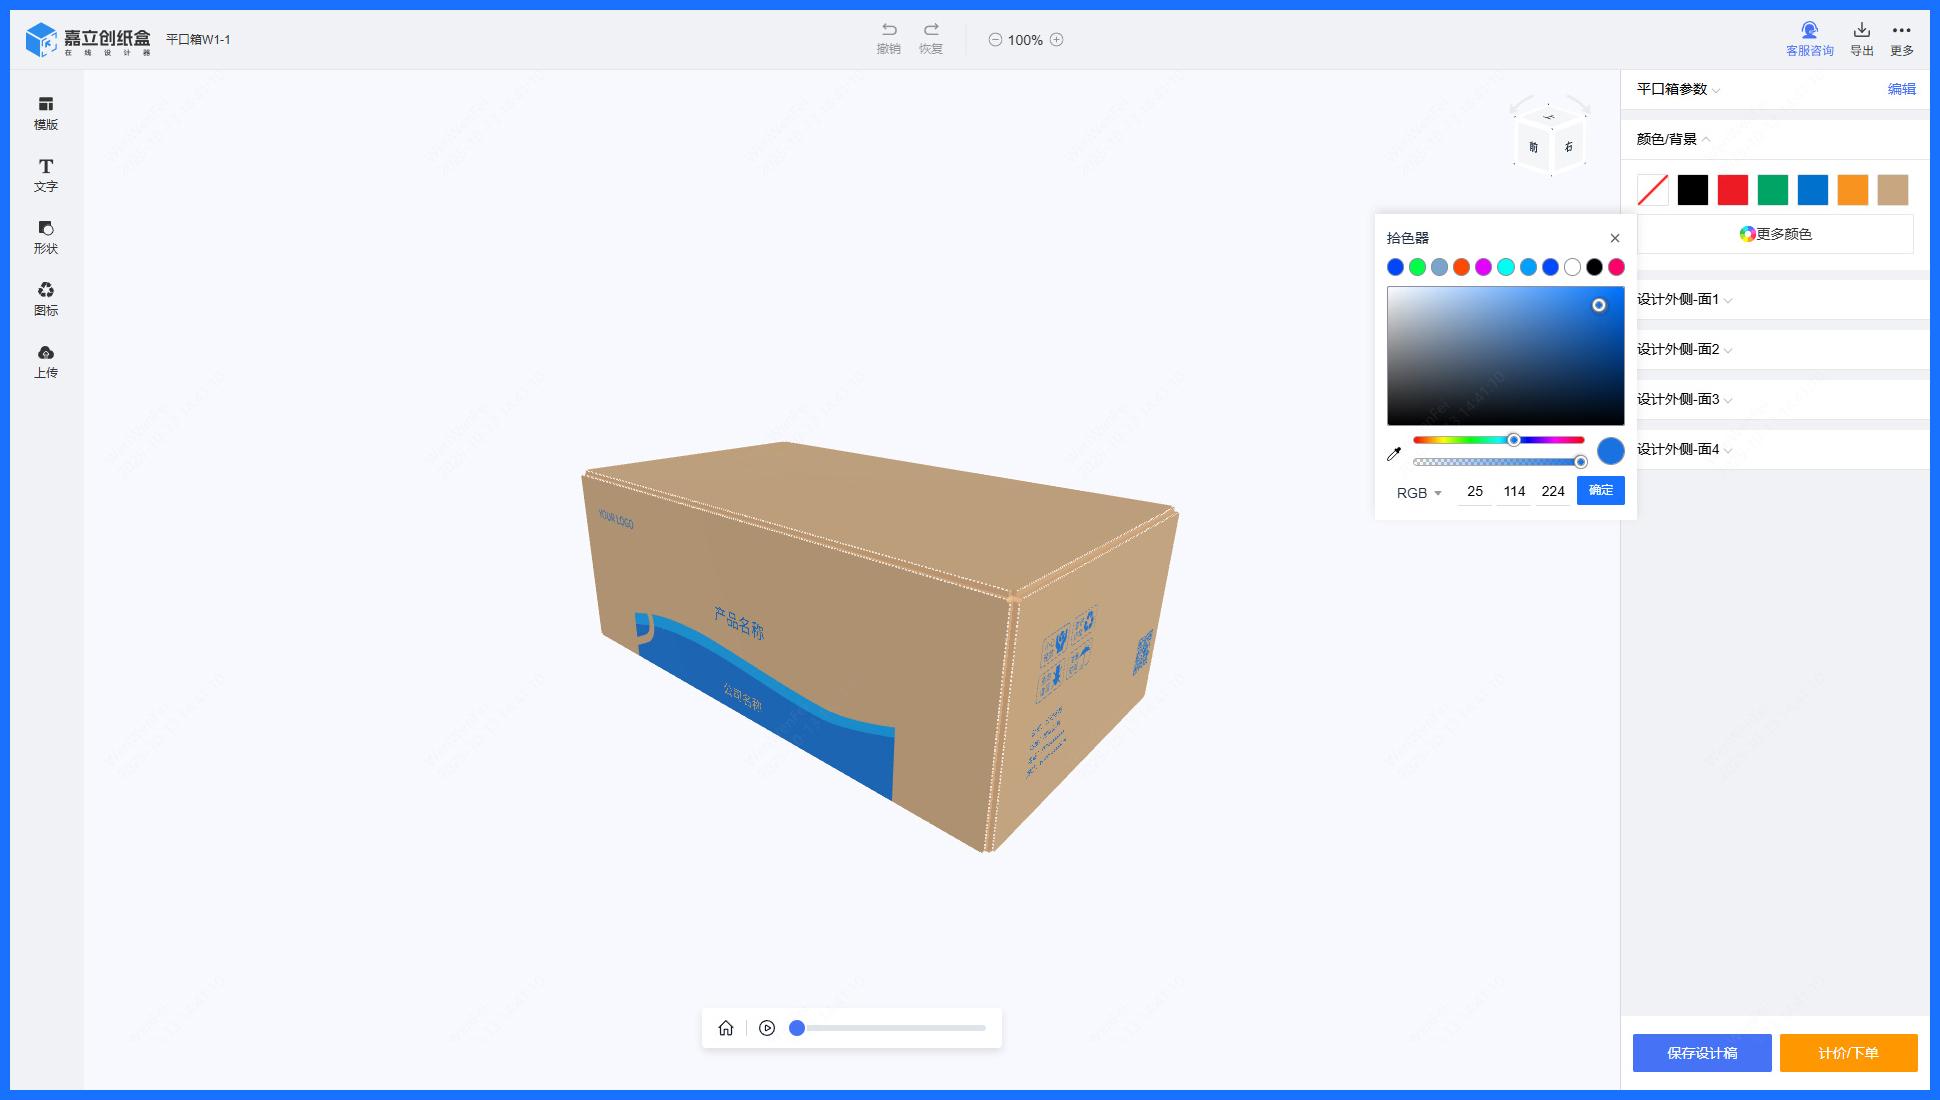Zoom in with the plus icon
This screenshot has width=1940, height=1100.
[x=1056, y=40]
